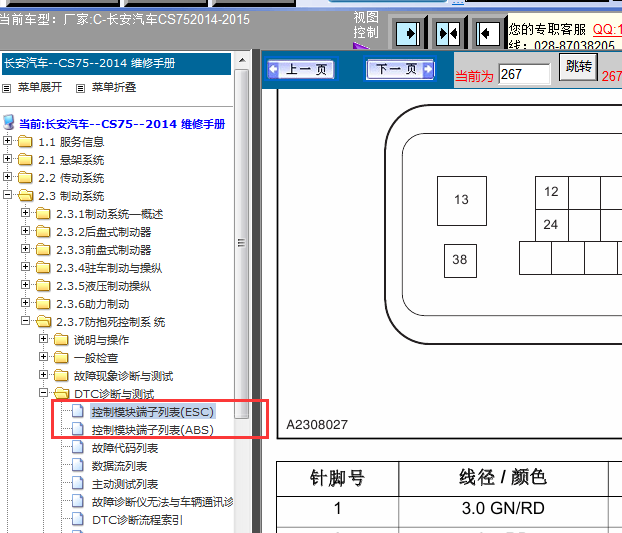The image size is (622, 533).
Task: Click the computer icon beside the current manual title
Action: tap(9, 123)
